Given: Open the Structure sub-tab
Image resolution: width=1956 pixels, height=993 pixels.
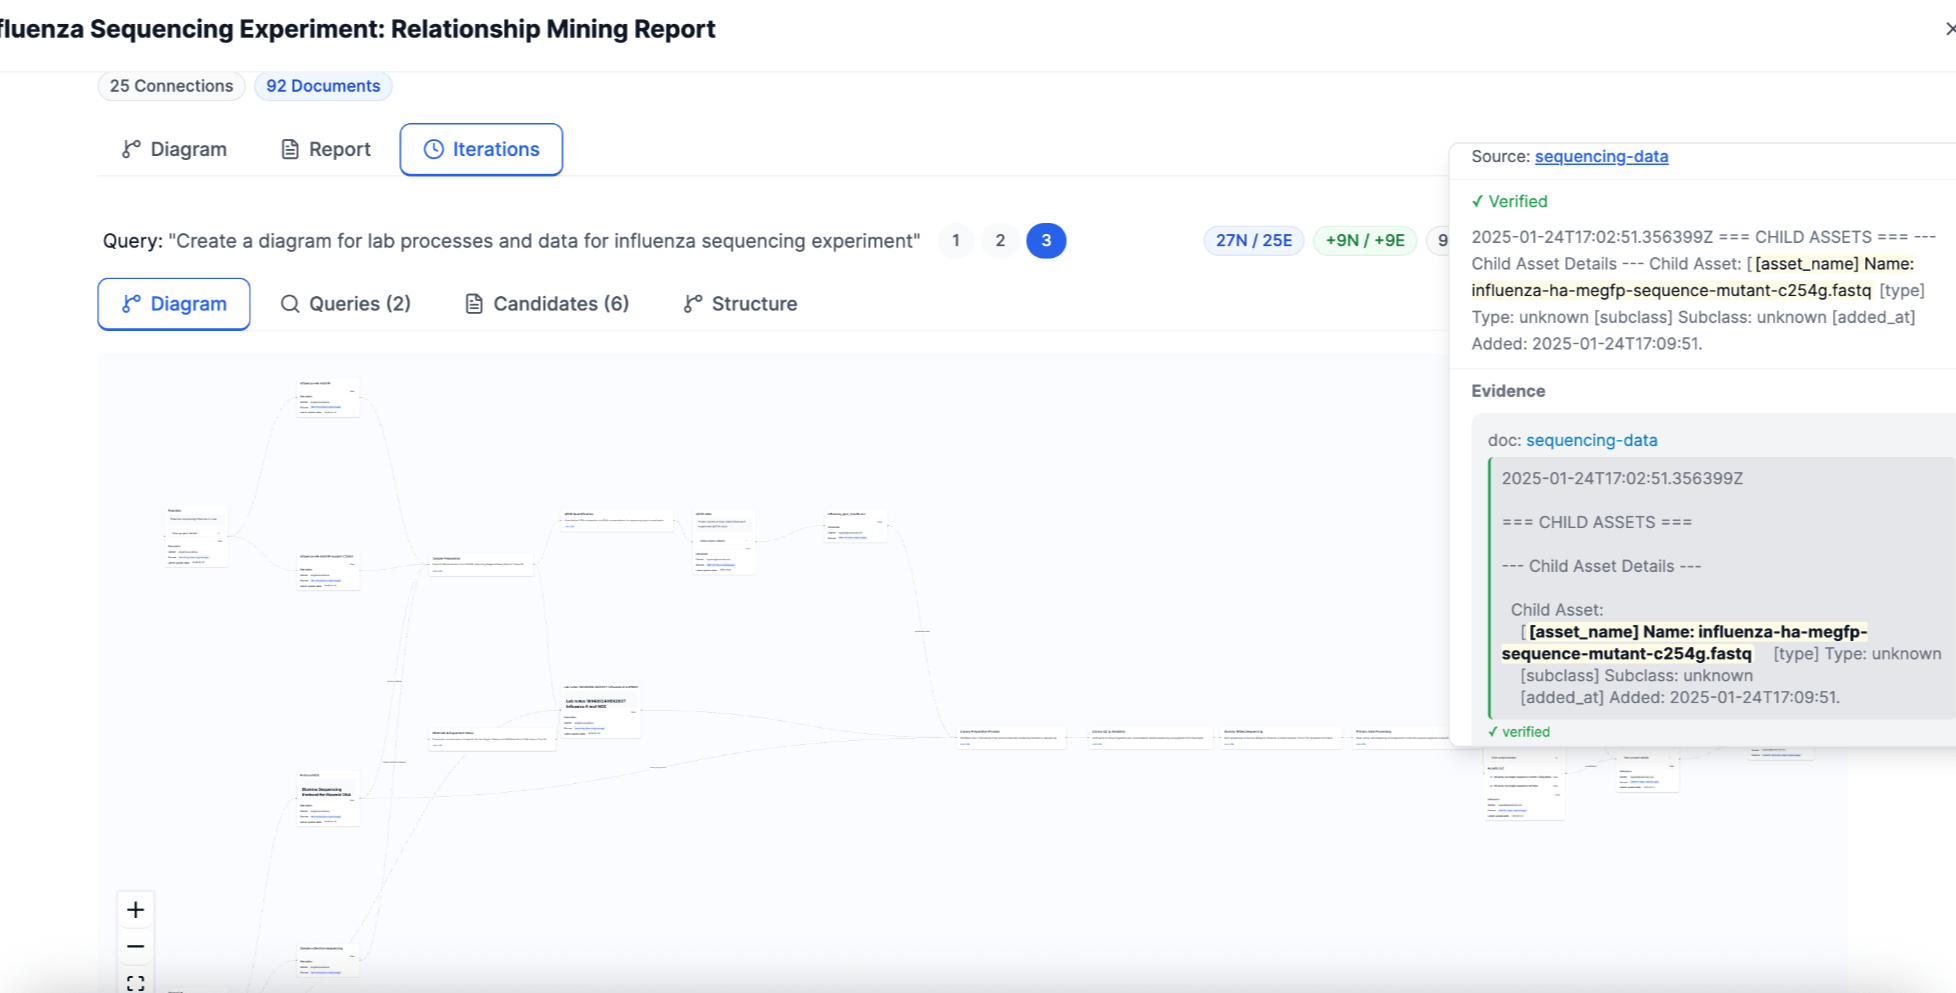Looking at the screenshot, I should click(740, 304).
